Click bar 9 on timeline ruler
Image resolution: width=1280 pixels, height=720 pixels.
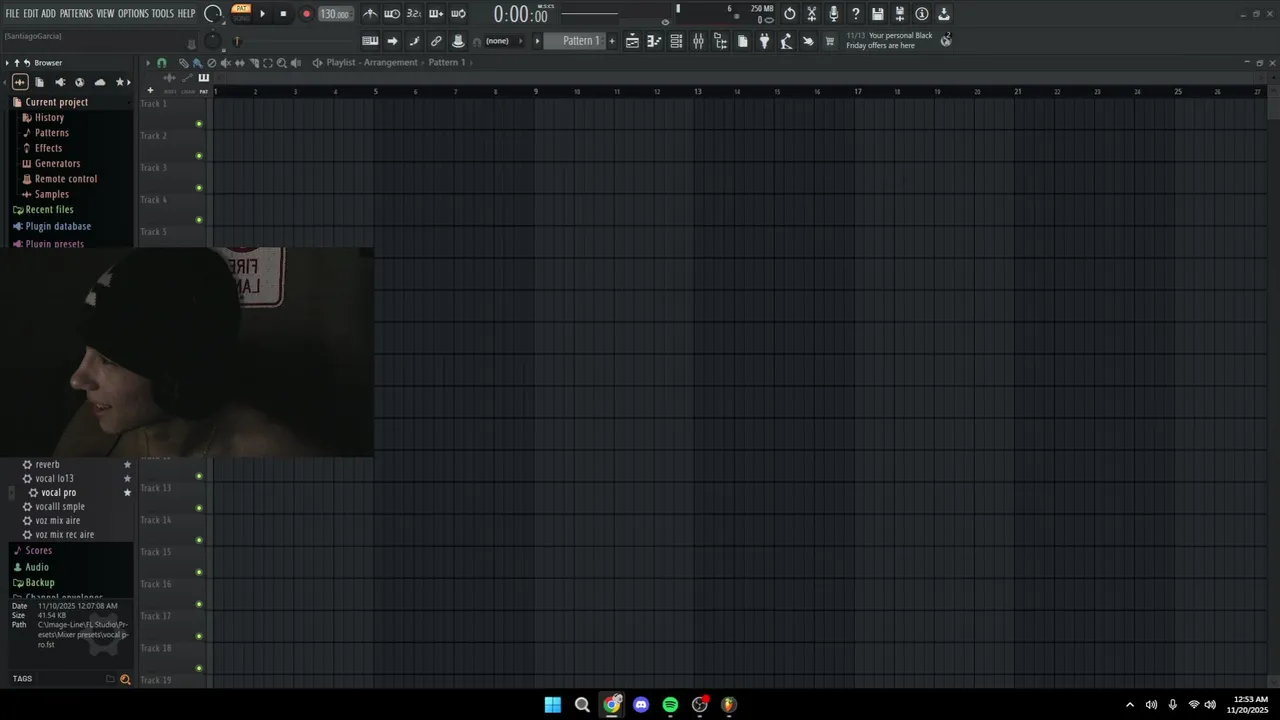point(536,91)
